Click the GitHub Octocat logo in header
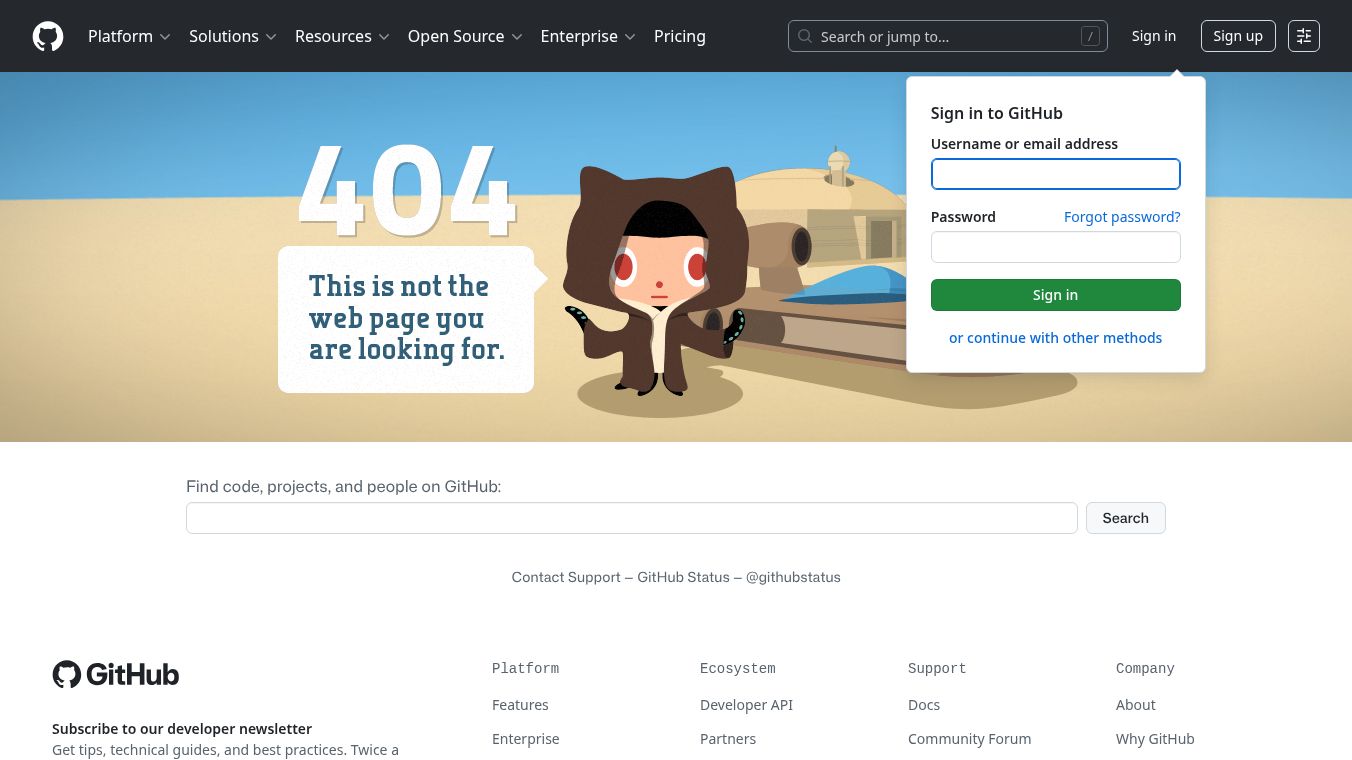Image resolution: width=1352 pixels, height=760 pixels. pyautogui.click(x=48, y=36)
